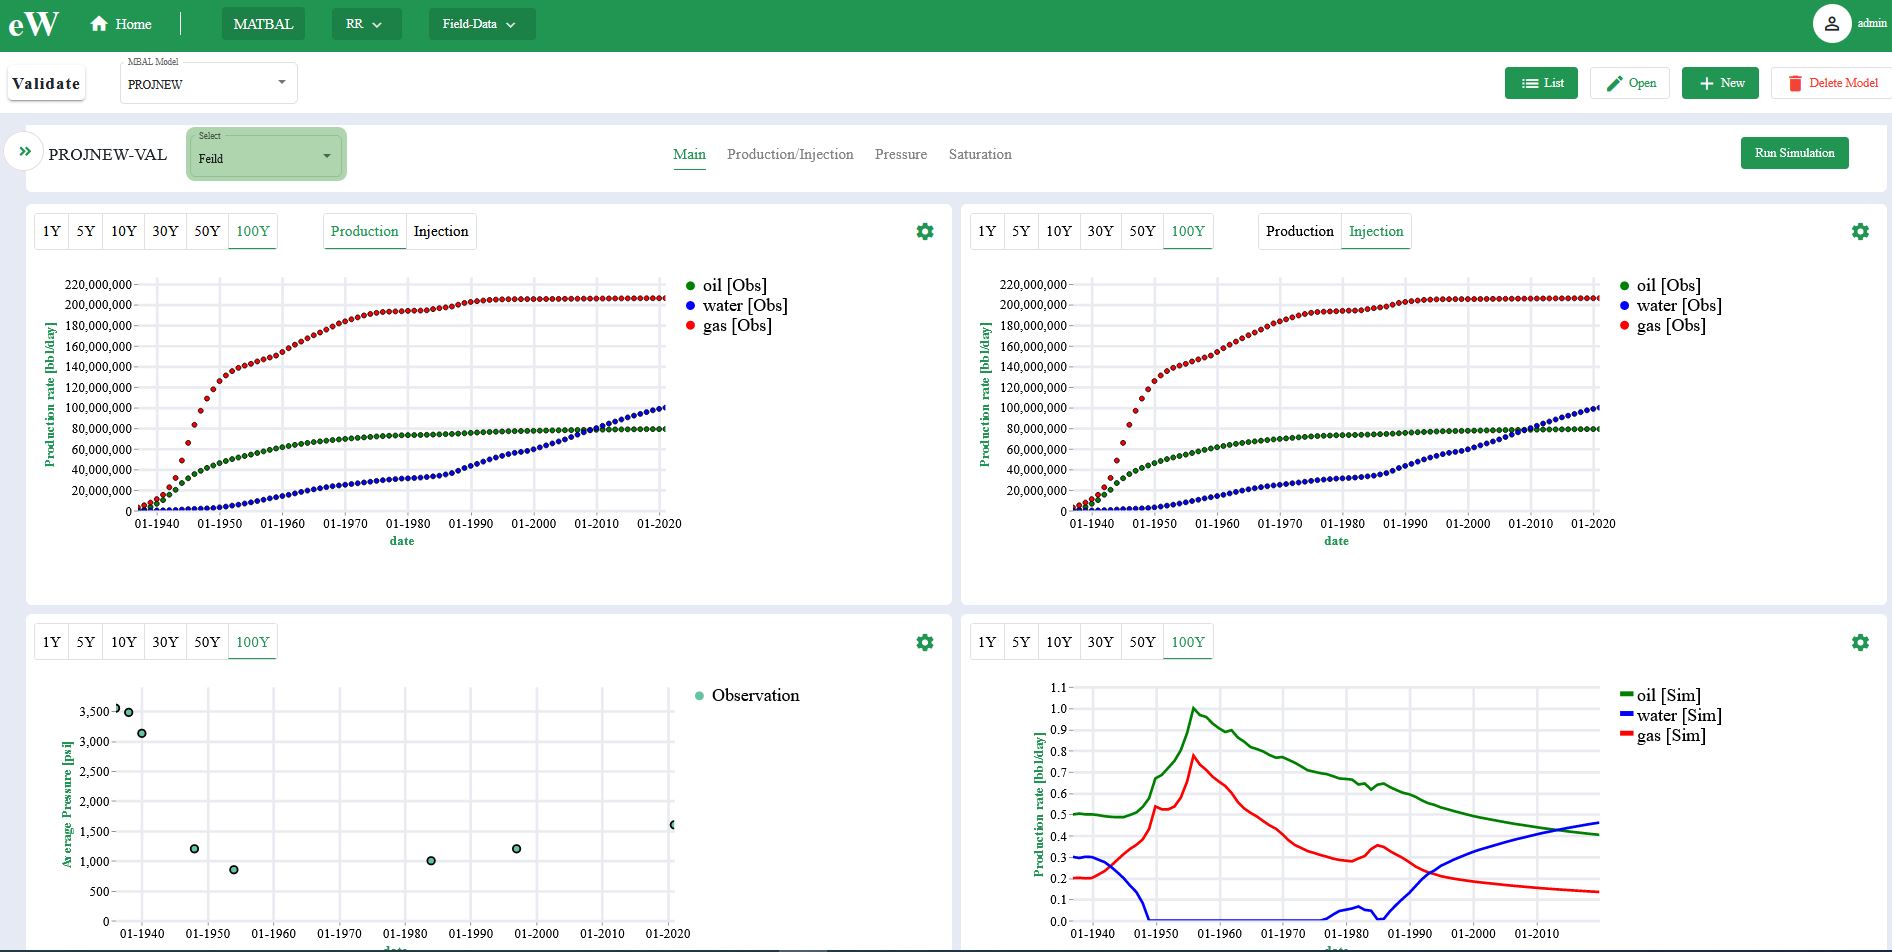Set pressure chart range to 100Y
This screenshot has width=1892, height=952.
(x=253, y=642)
